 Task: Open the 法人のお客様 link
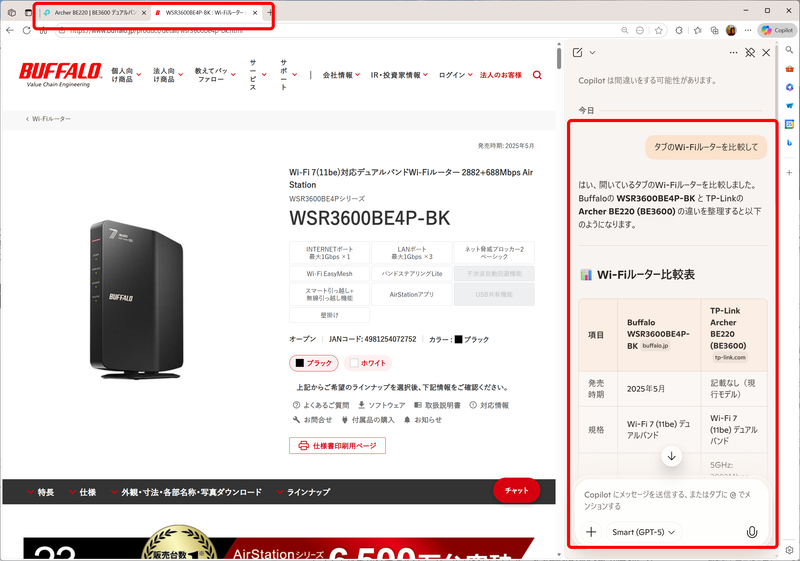point(501,75)
